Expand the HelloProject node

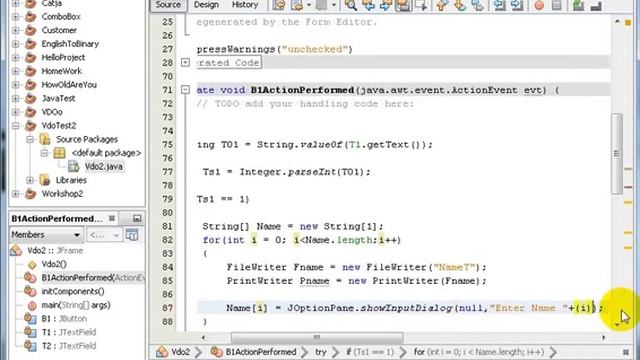(x=16, y=58)
